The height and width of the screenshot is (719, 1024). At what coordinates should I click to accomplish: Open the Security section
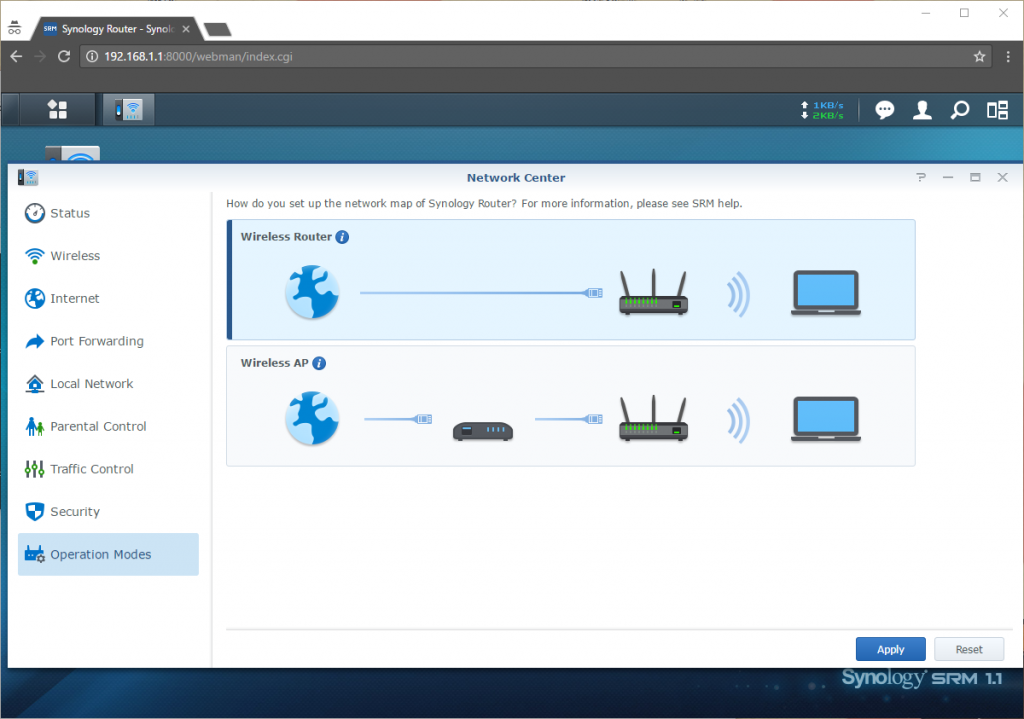click(x=108, y=512)
